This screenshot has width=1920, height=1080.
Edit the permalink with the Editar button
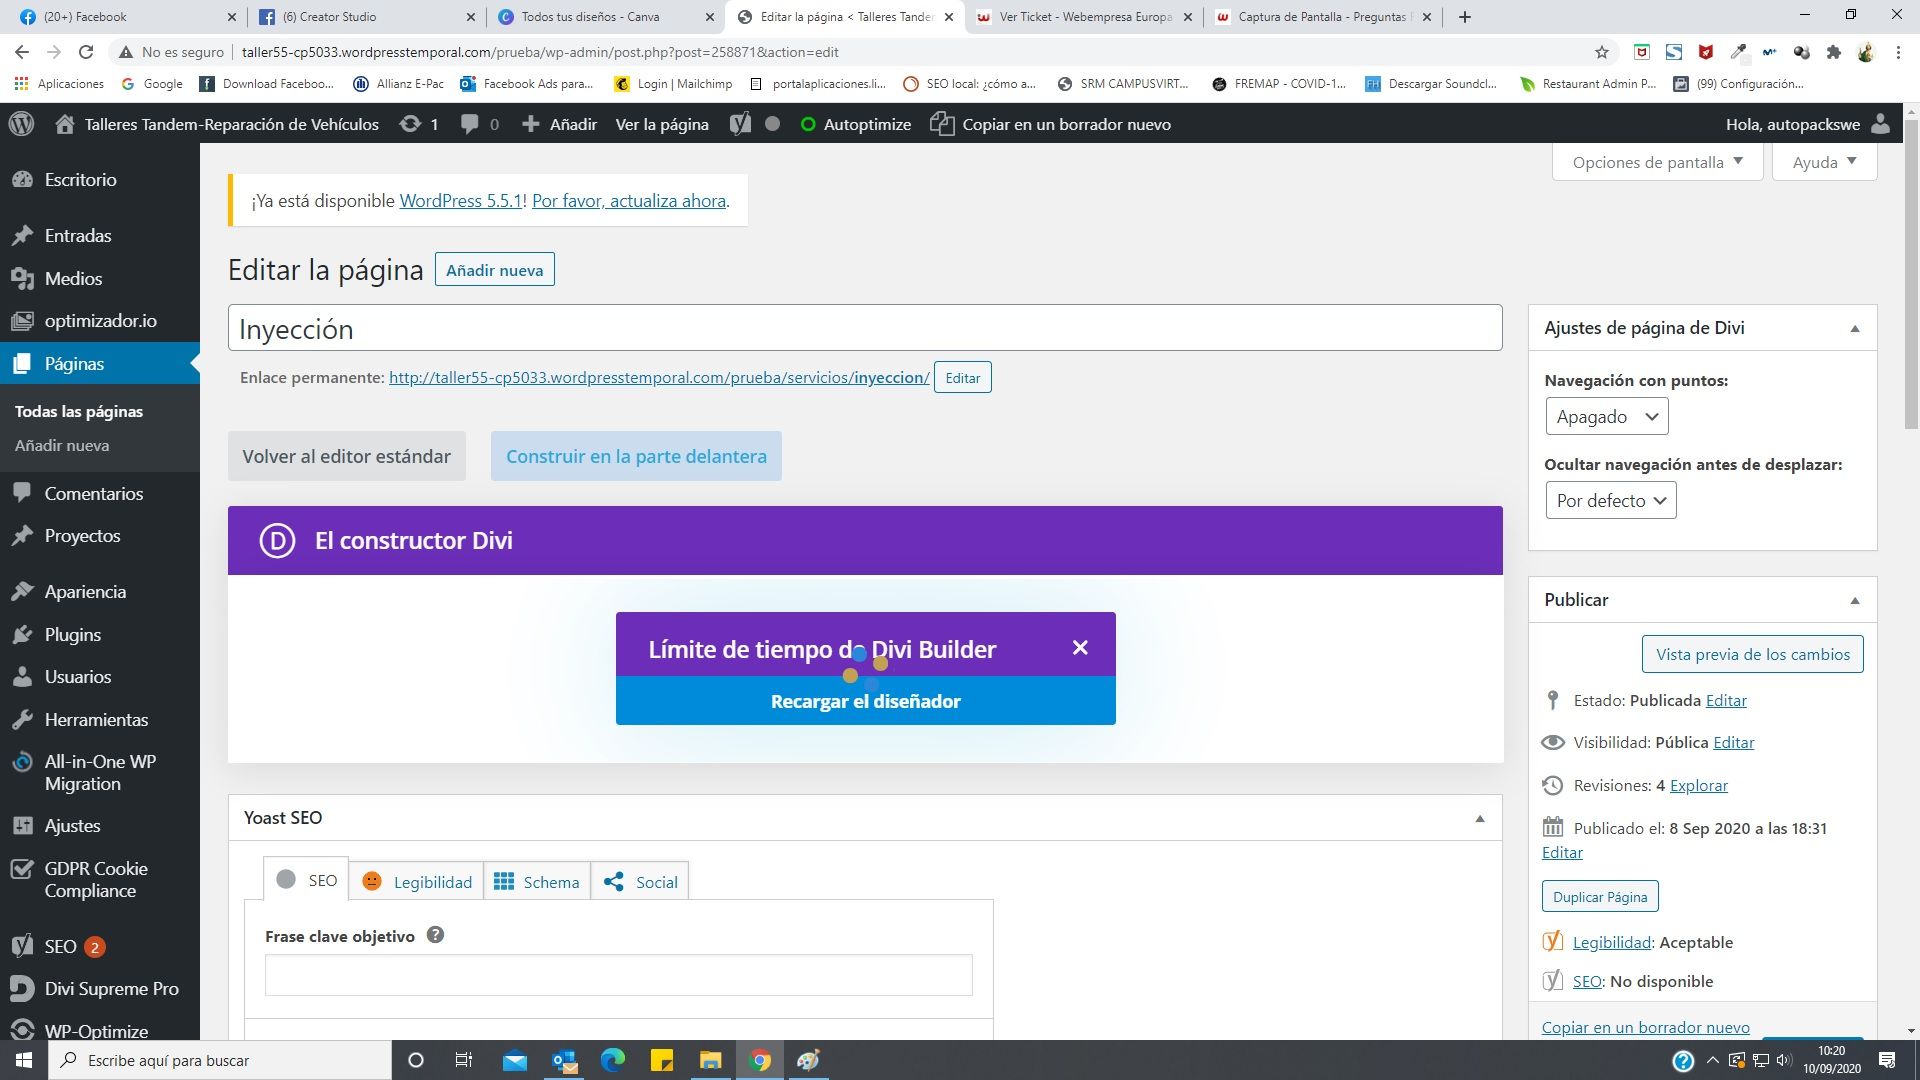pyautogui.click(x=962, y=378)
